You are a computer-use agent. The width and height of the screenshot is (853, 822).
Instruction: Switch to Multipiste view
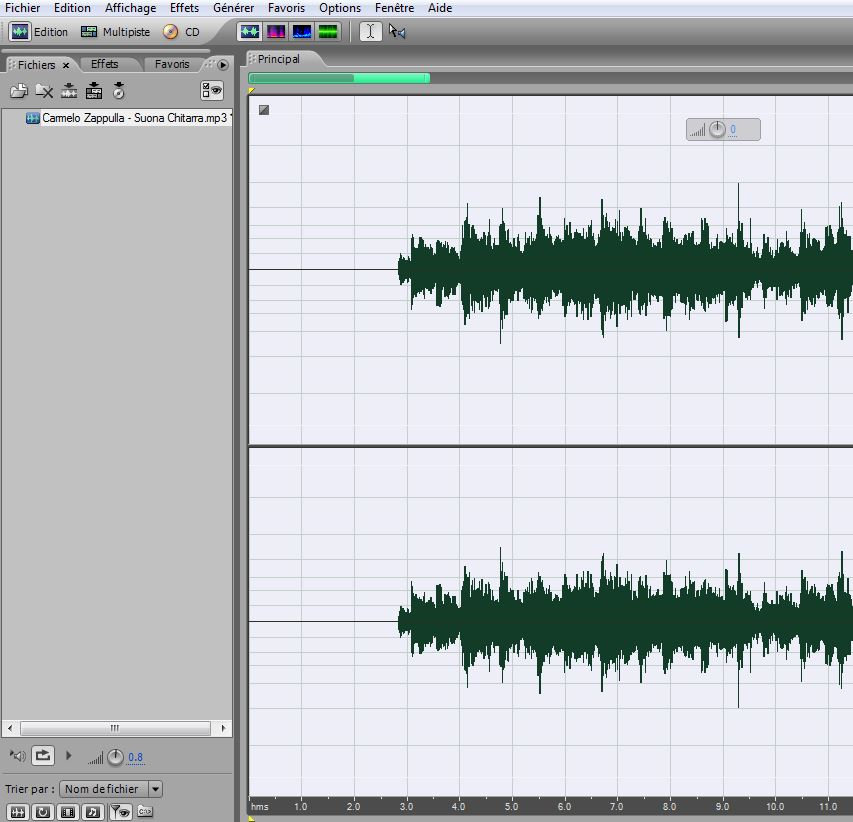[x=115, y=32]
